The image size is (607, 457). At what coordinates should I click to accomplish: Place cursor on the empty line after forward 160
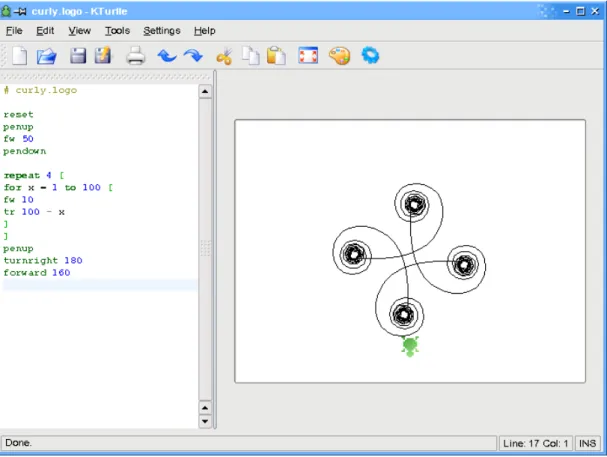pyautogui.click(x=100, y=285)
